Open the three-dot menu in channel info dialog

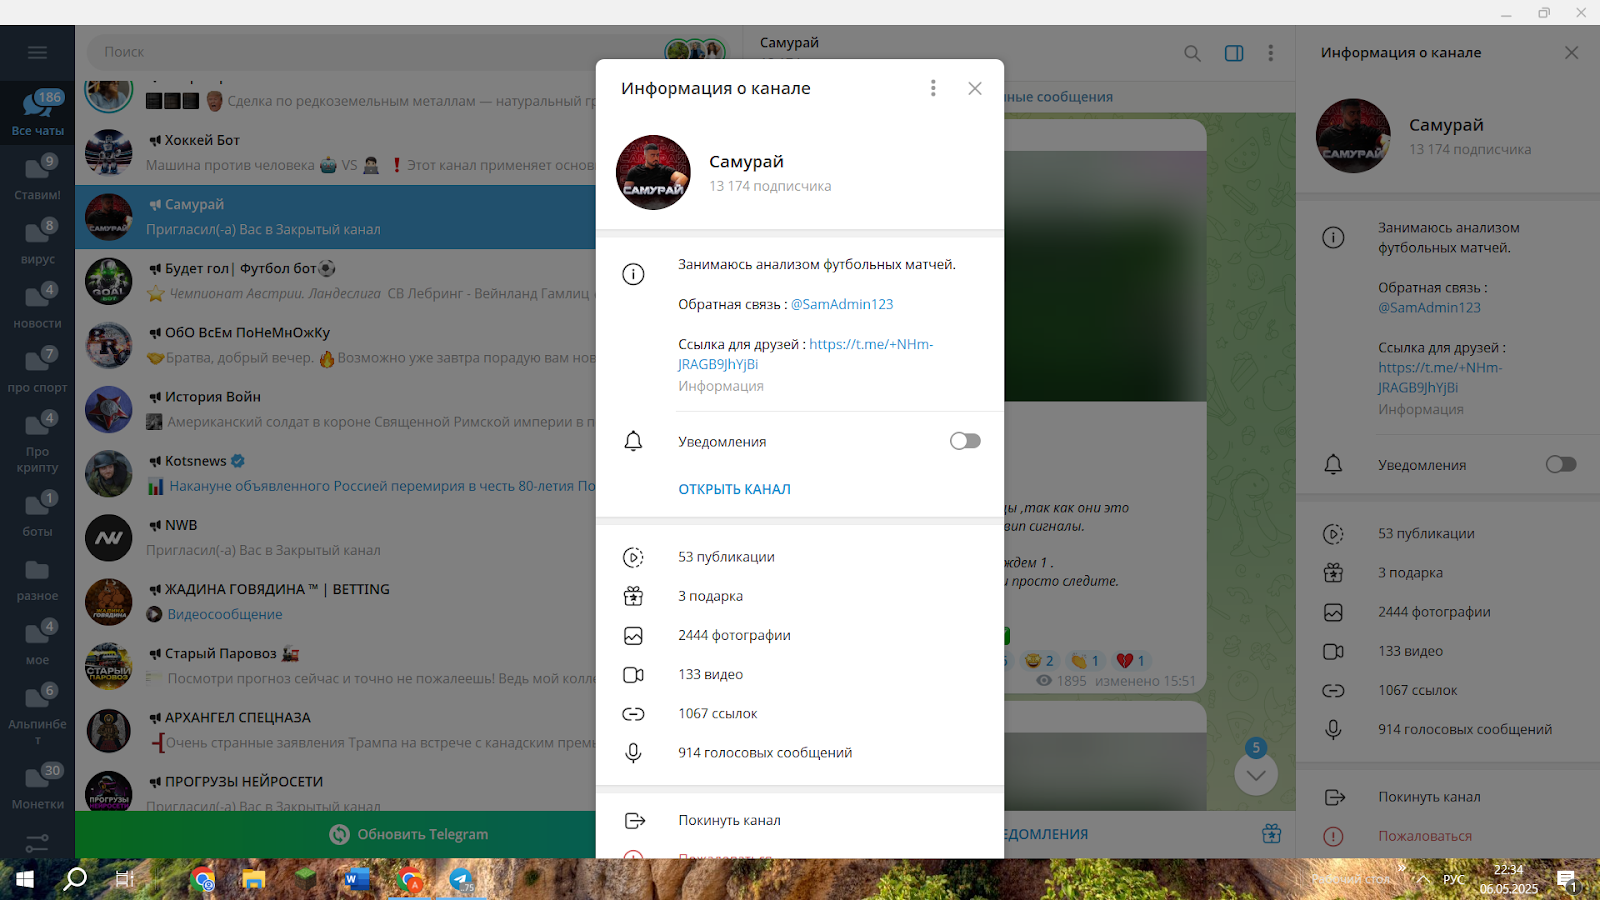pyautogui.click(x=933, y=88)
